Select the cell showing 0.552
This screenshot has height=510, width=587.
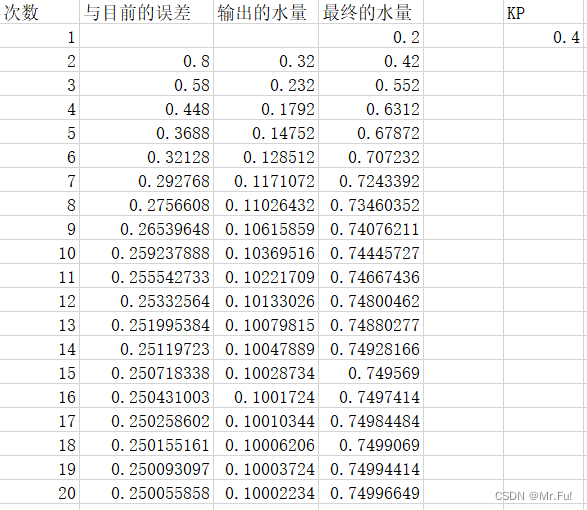371,84
